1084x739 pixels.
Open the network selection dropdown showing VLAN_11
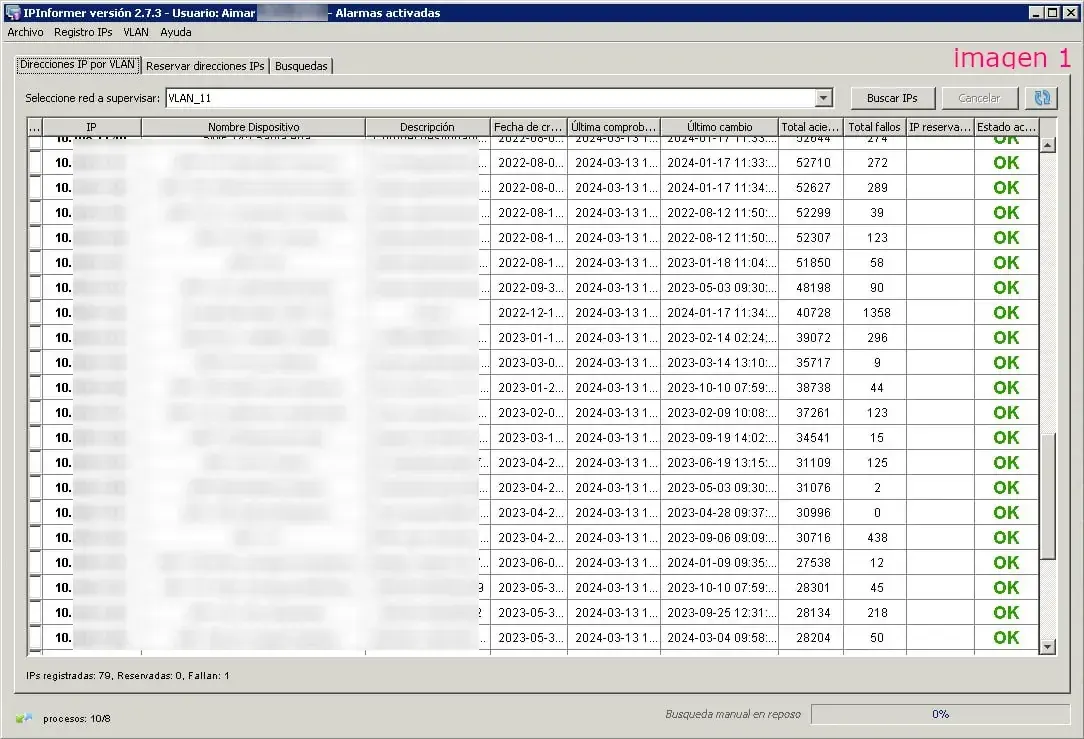824,97
